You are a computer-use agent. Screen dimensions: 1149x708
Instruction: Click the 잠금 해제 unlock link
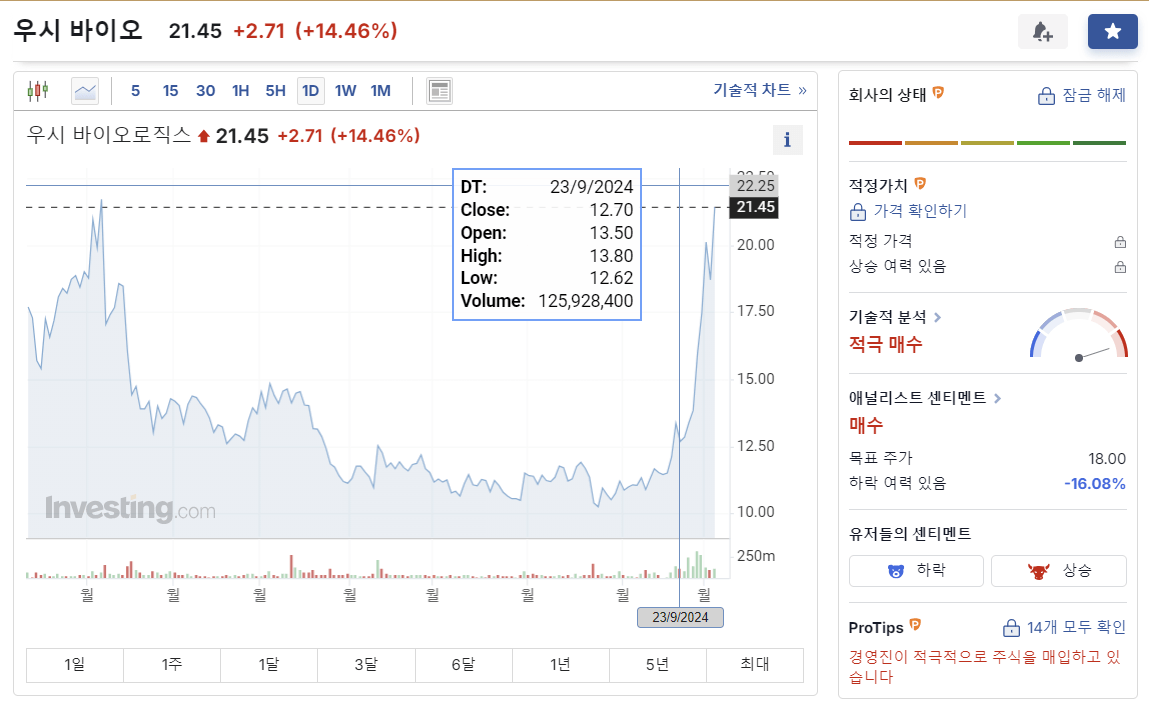[x=1083, y=96]
